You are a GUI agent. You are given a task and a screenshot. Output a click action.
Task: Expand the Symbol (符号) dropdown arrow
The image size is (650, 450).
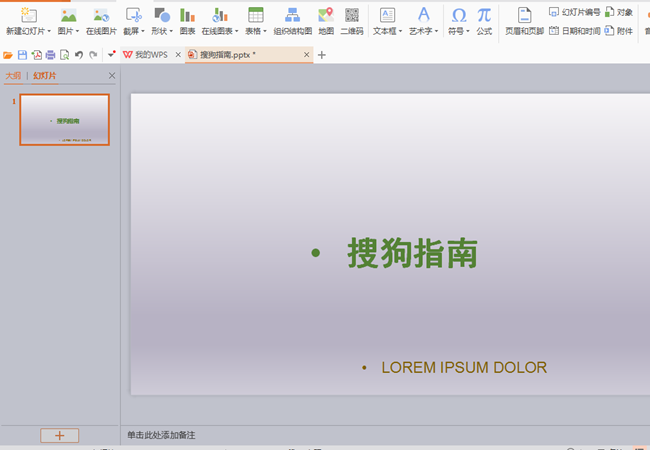468,31
